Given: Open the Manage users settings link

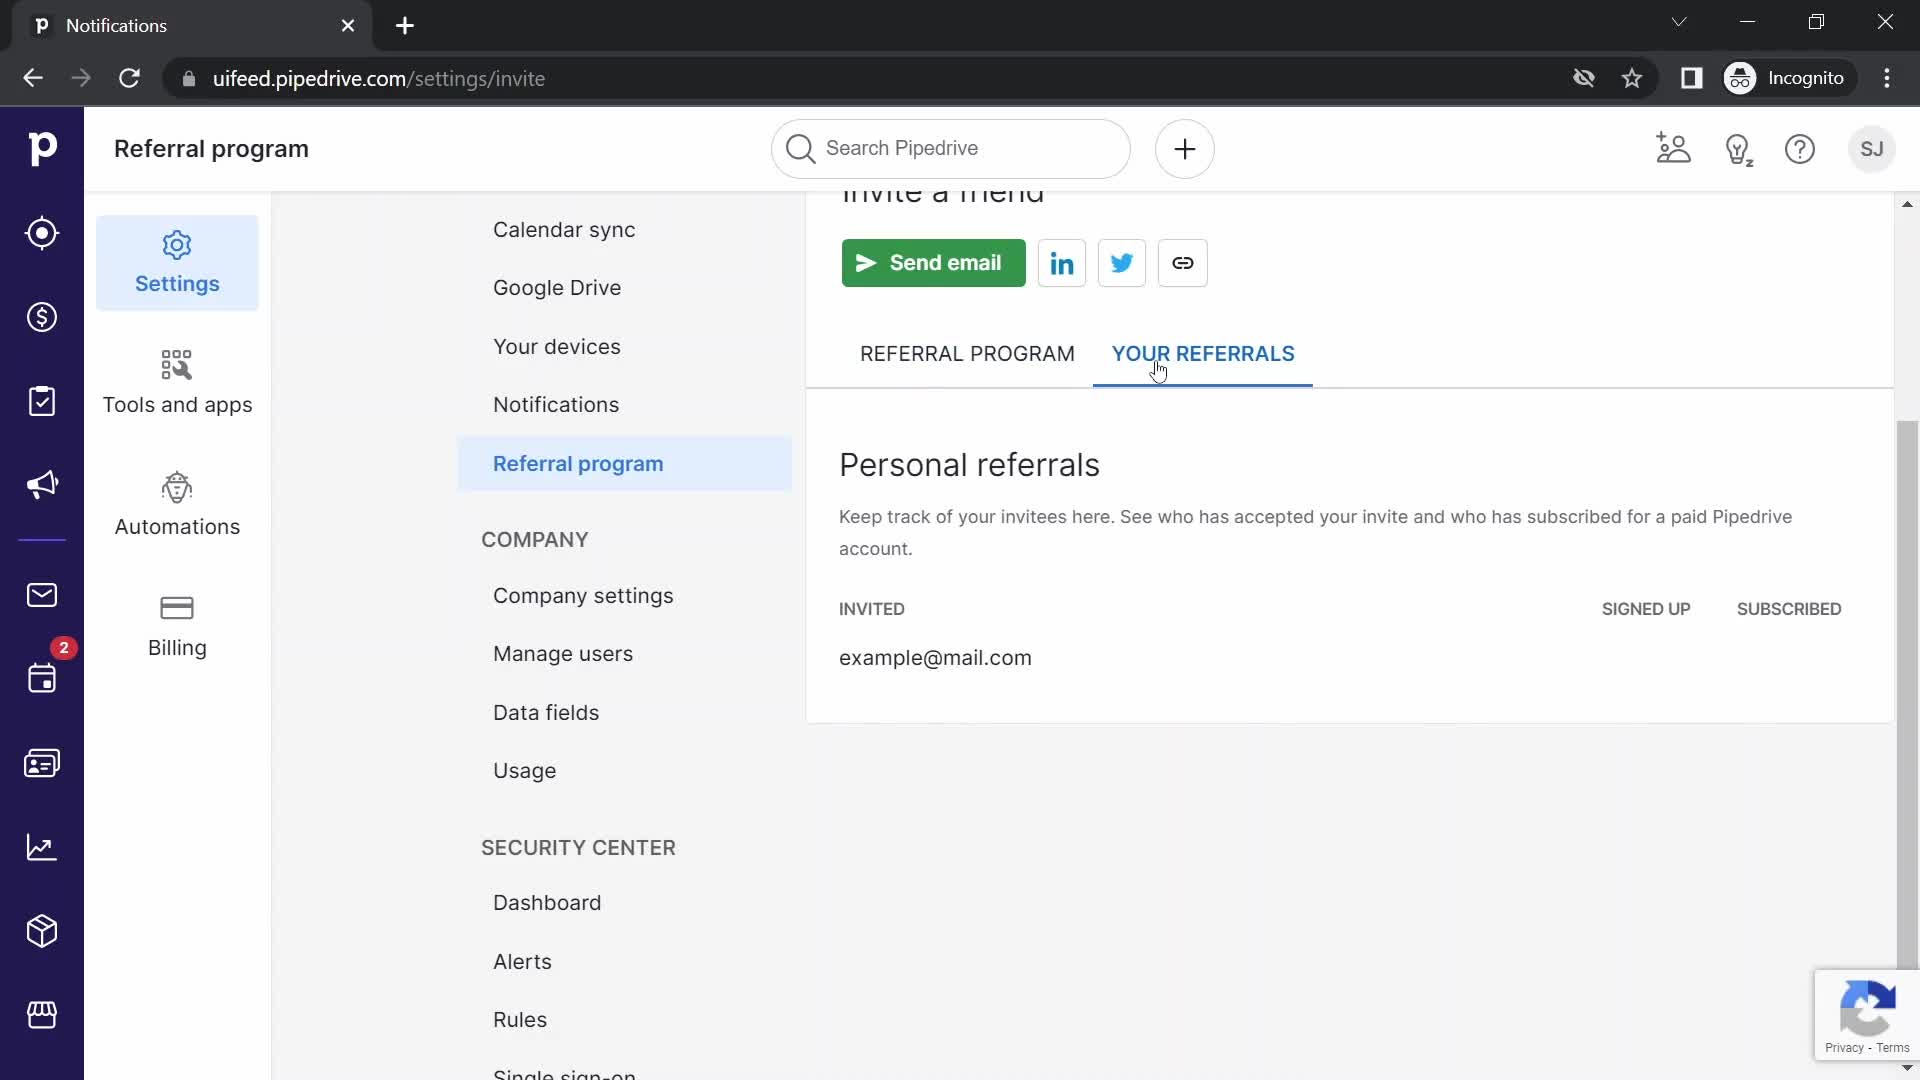Looking at the screenshot, I should [x=563, y=654].
